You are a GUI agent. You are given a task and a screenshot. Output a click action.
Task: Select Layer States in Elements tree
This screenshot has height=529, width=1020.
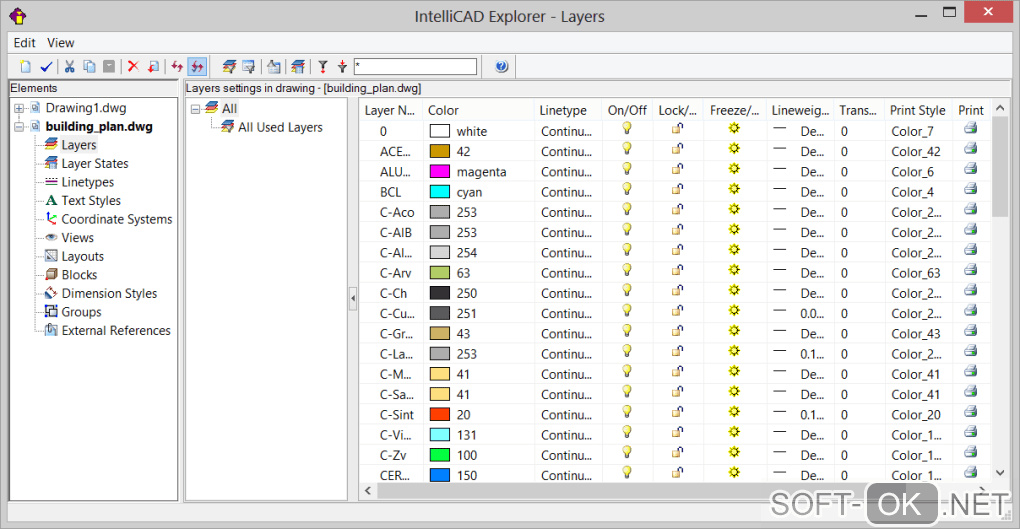[94, 163]
